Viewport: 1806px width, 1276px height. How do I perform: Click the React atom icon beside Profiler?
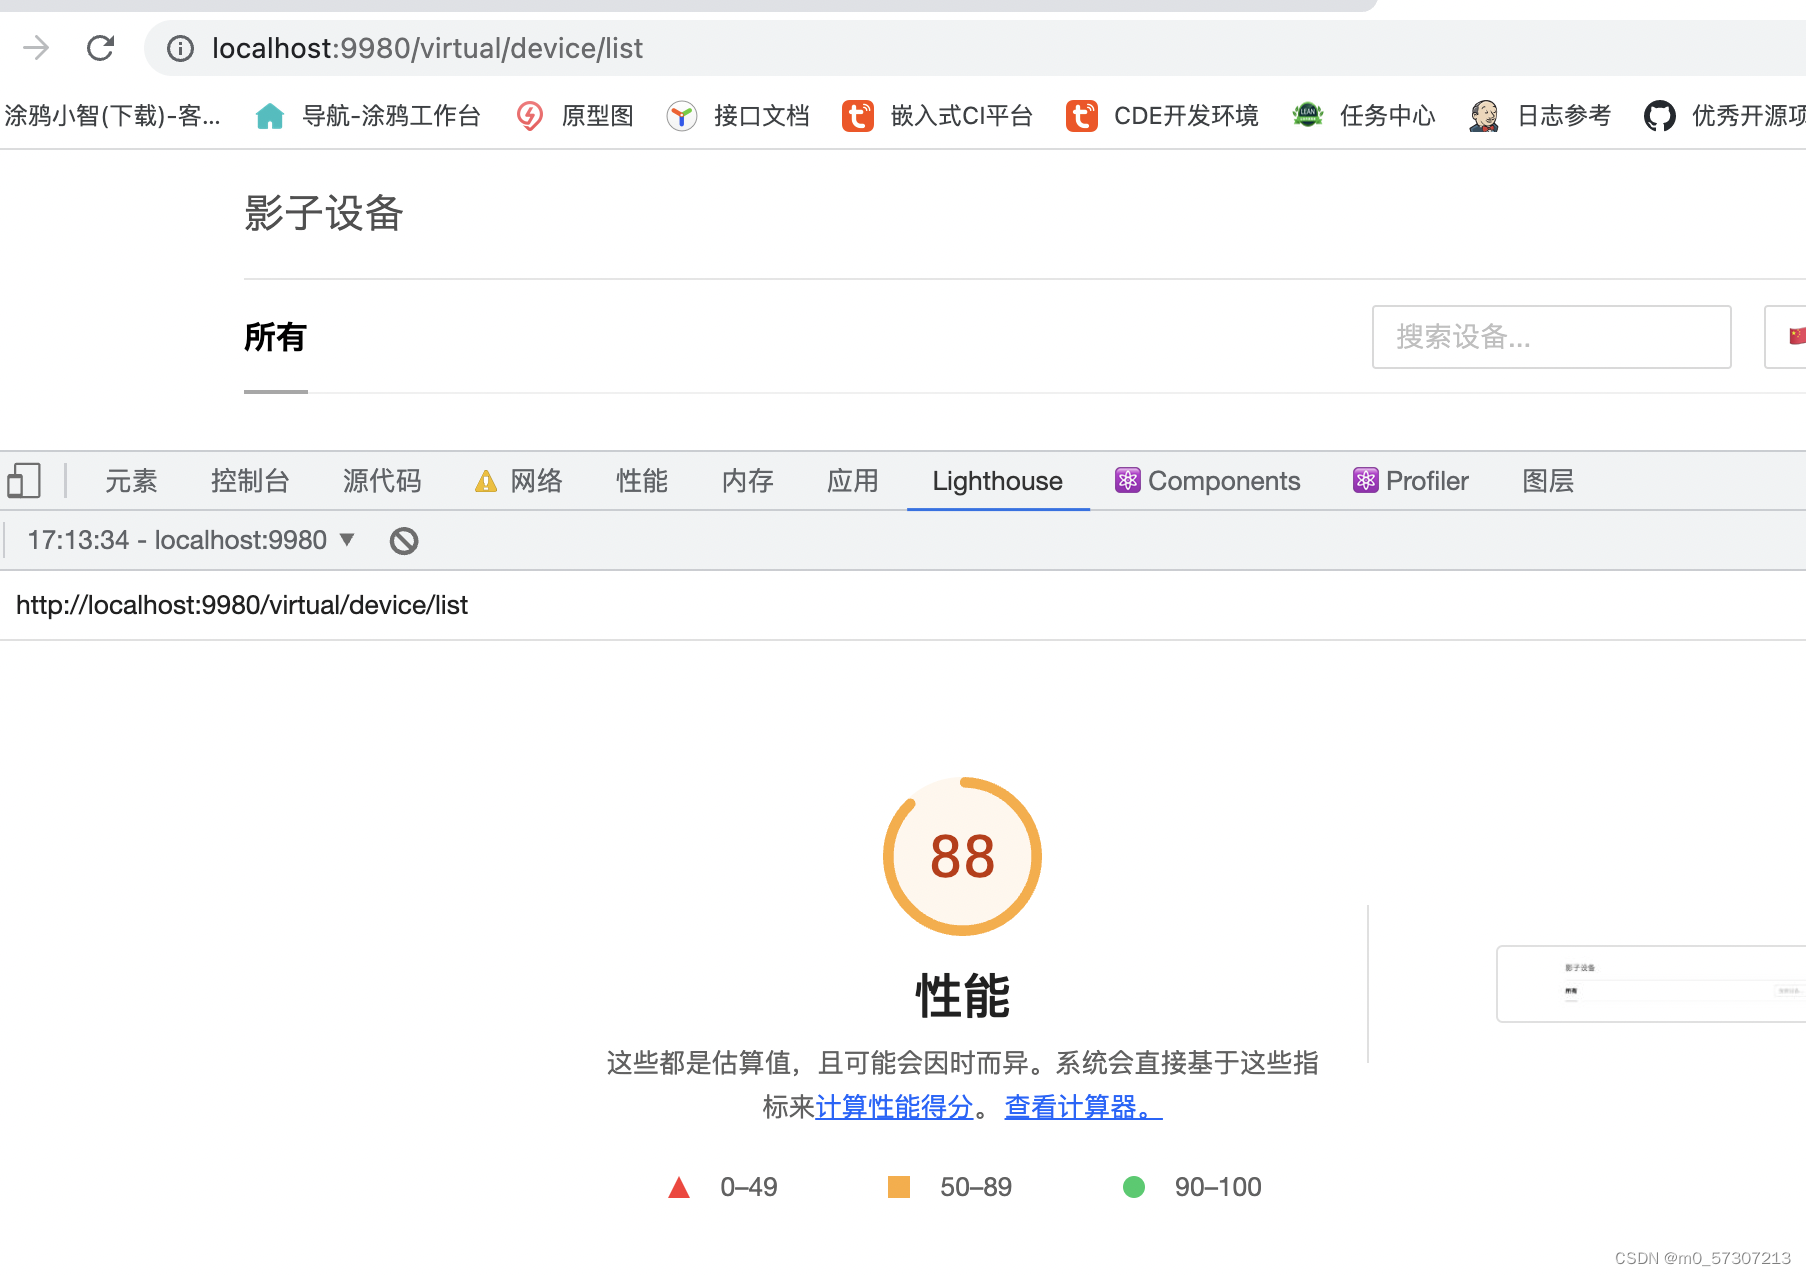pyautogui.click(x=1366, y=481)
